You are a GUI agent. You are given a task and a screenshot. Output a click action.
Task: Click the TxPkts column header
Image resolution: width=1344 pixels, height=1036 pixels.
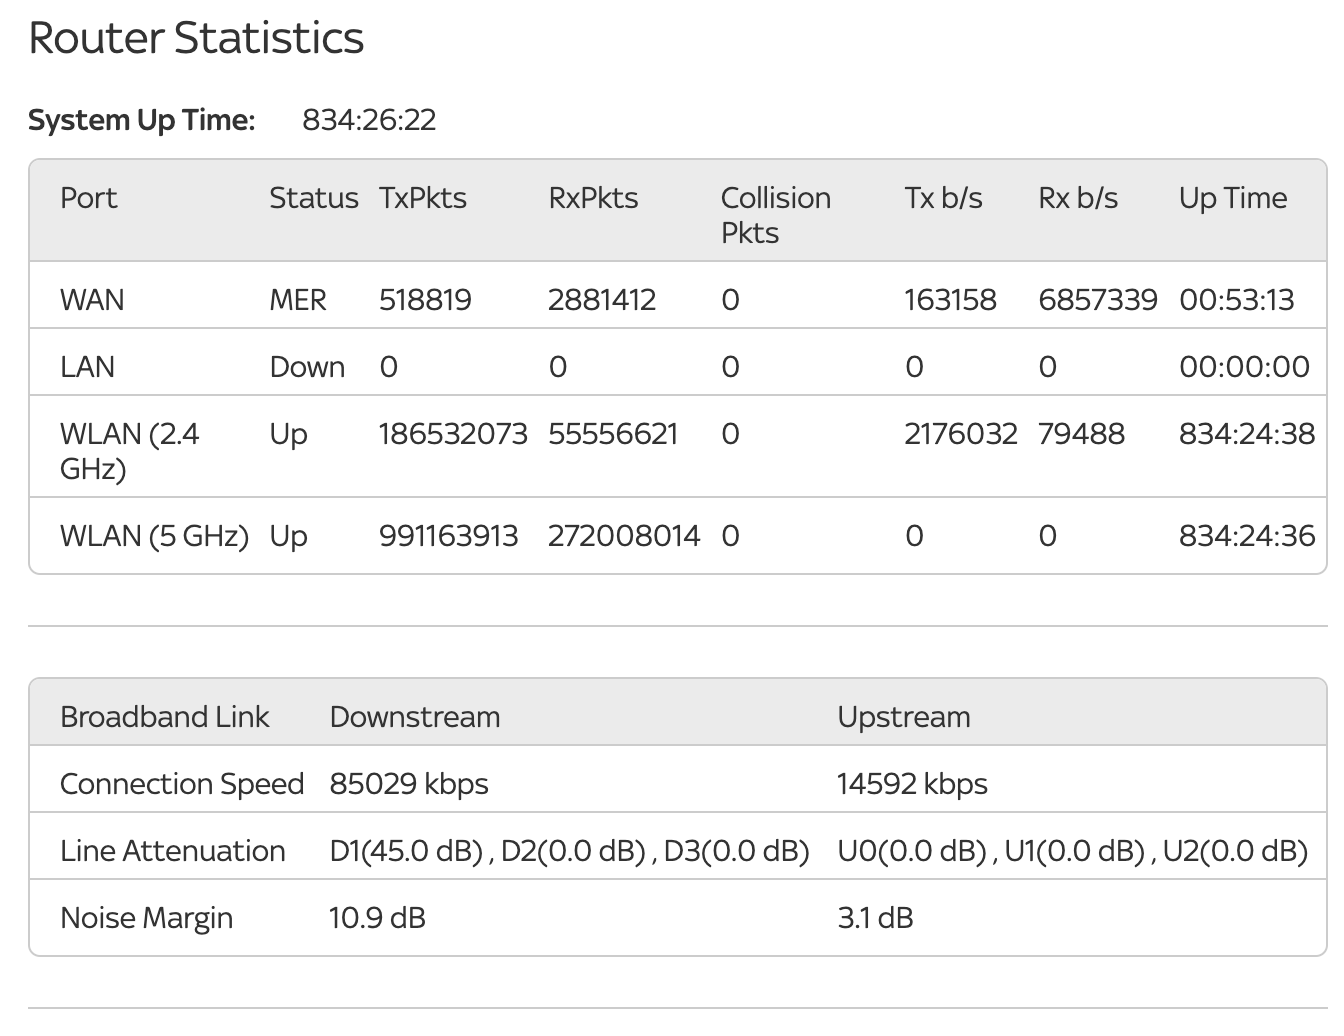422,198
